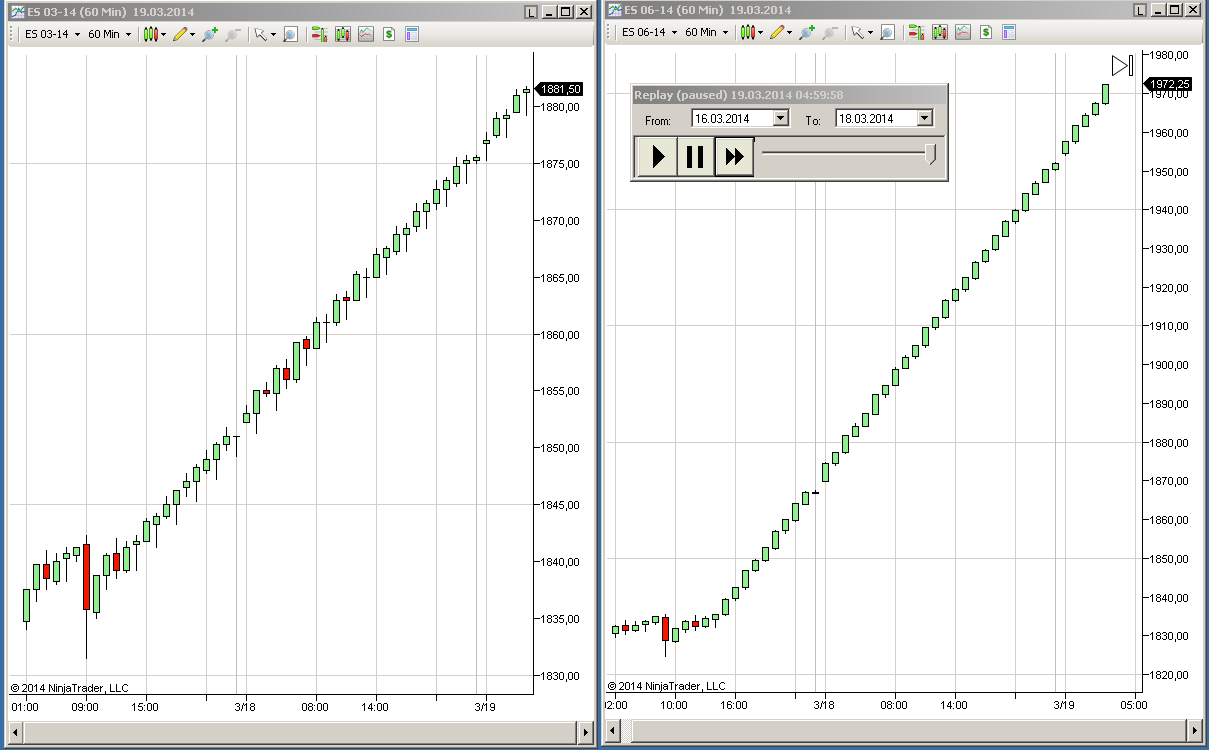This screenshot has width=1209, height=750.
Task: Expand ES 03-14 instrument selector dropdown
Action: [77, 34]
